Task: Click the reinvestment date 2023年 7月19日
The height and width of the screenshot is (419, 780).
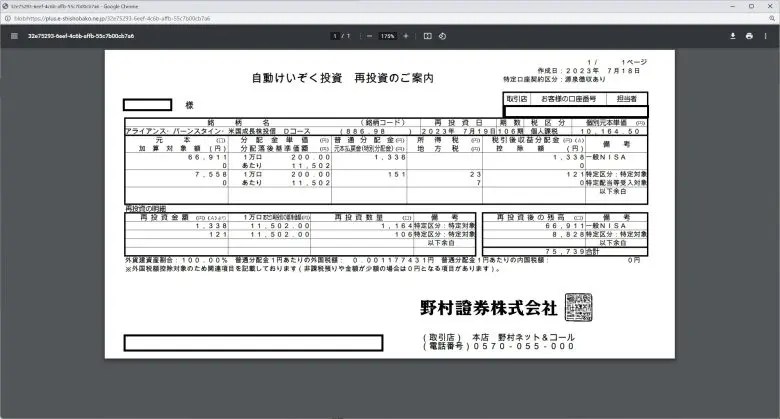Action: 459,131
